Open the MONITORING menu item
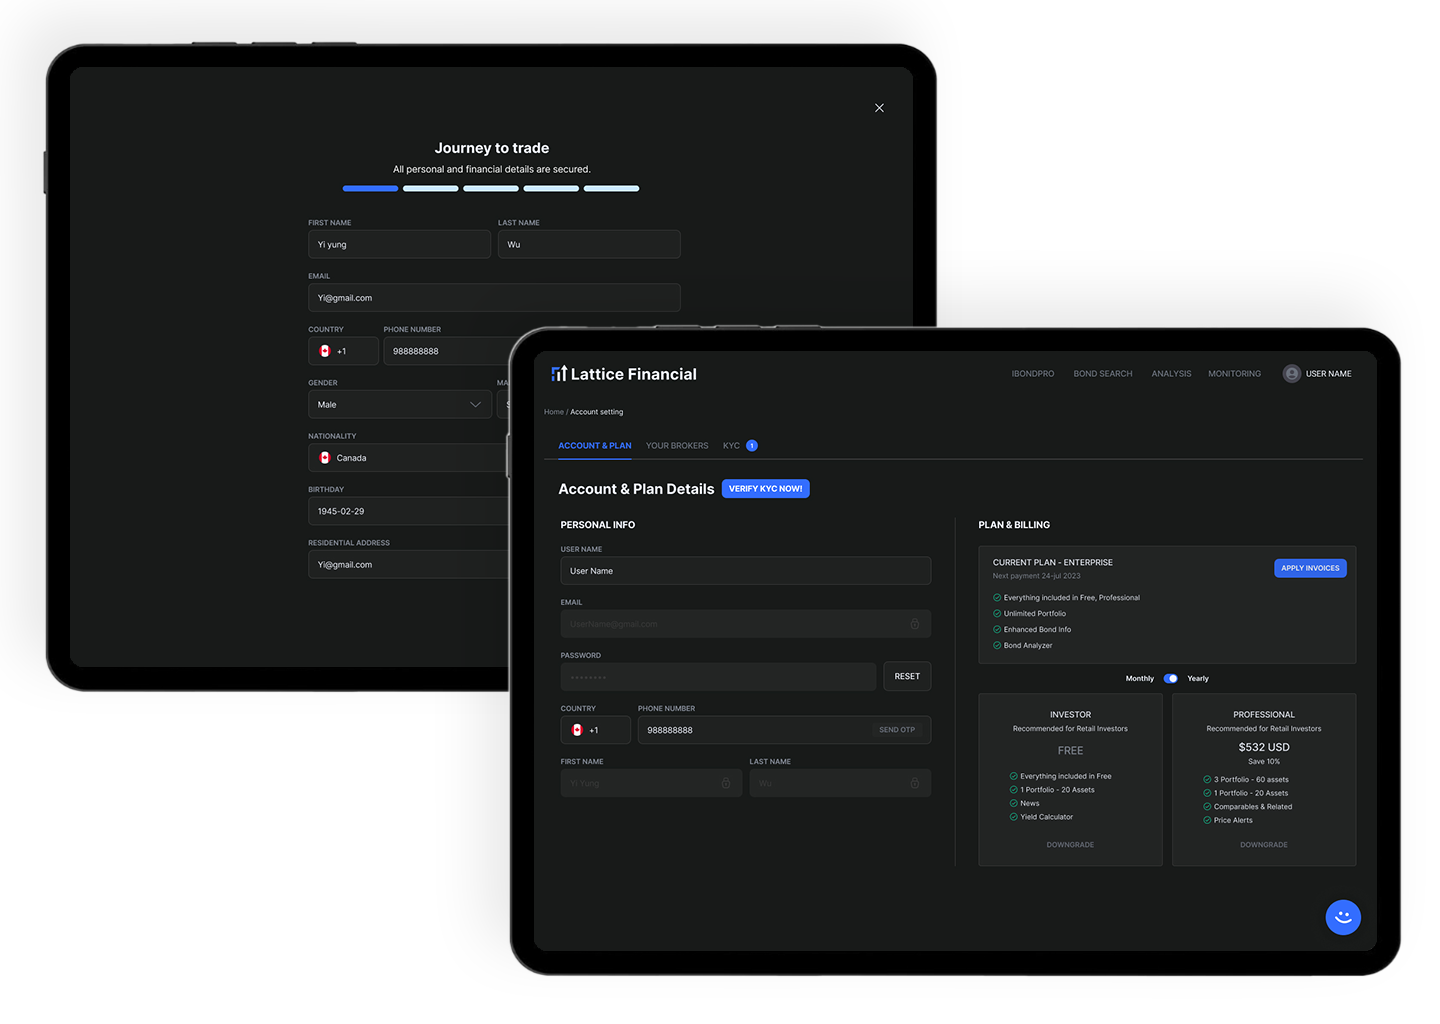Screen dimensions: 1440x1024 pos(1234,373)
